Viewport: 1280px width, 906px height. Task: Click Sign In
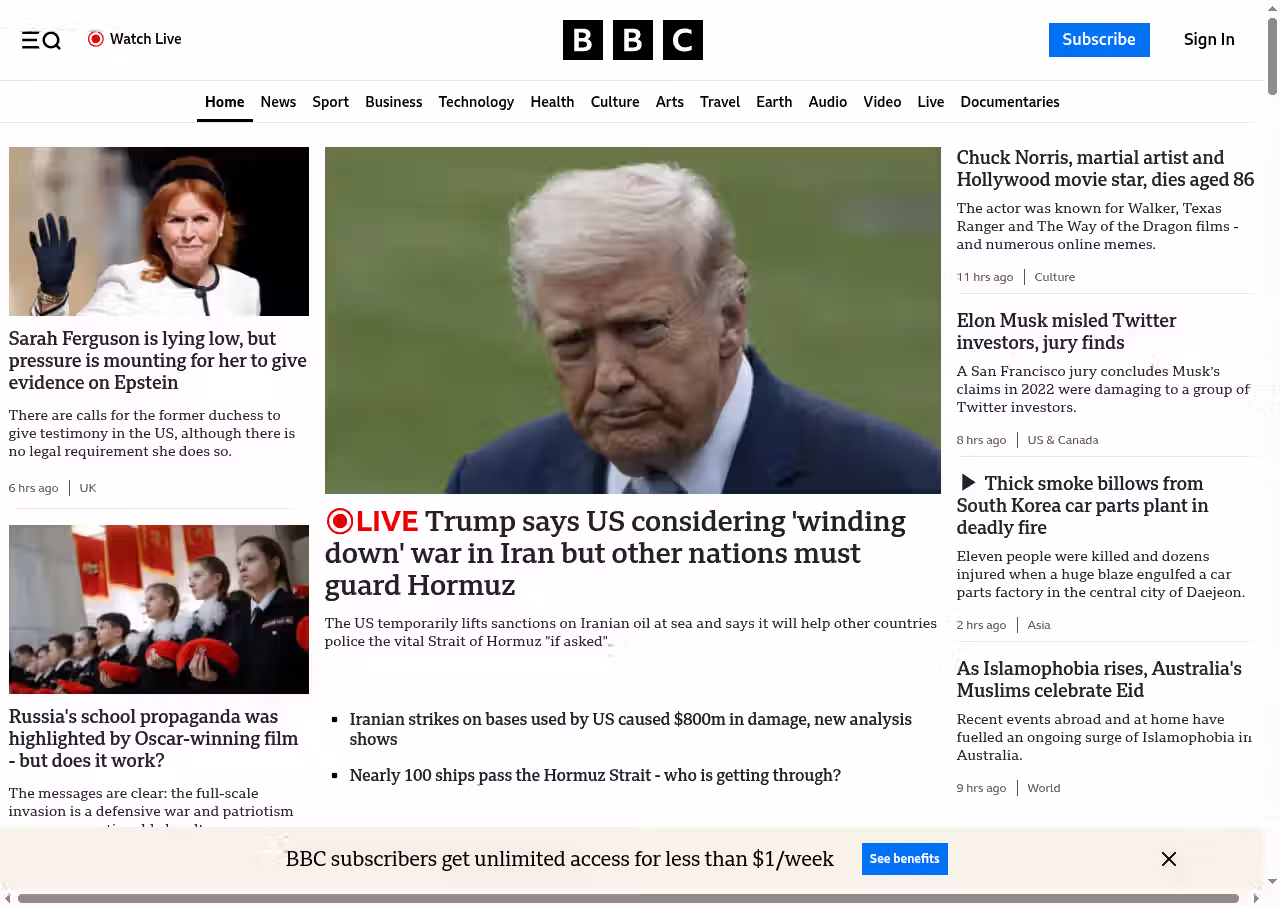[x=1209, y=40]
